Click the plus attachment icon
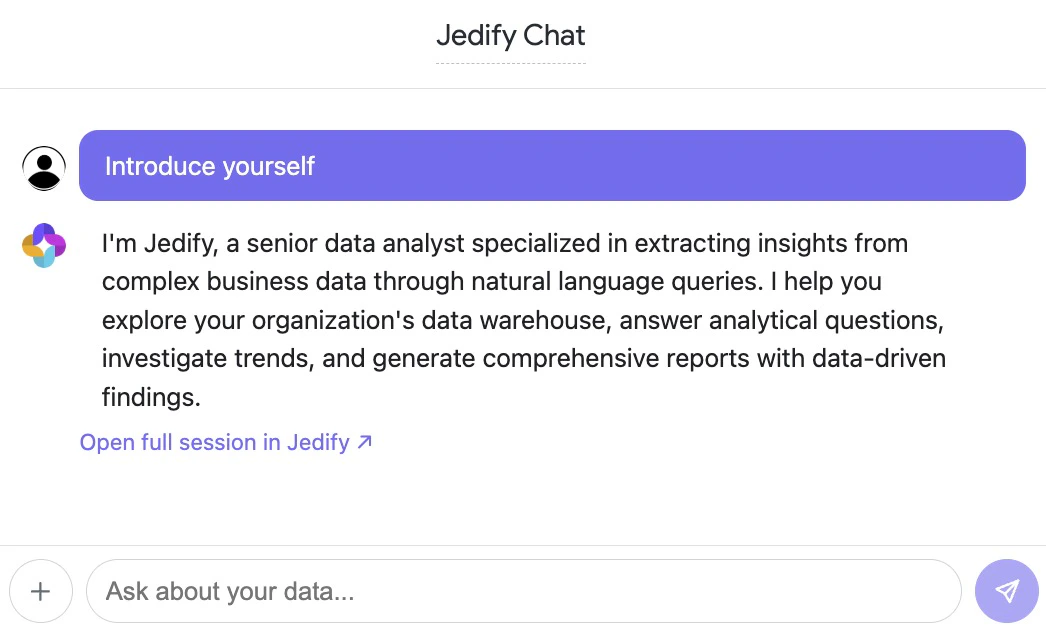Image resolution: width=1046 pixels, height=636 pixels. point(41,591)
